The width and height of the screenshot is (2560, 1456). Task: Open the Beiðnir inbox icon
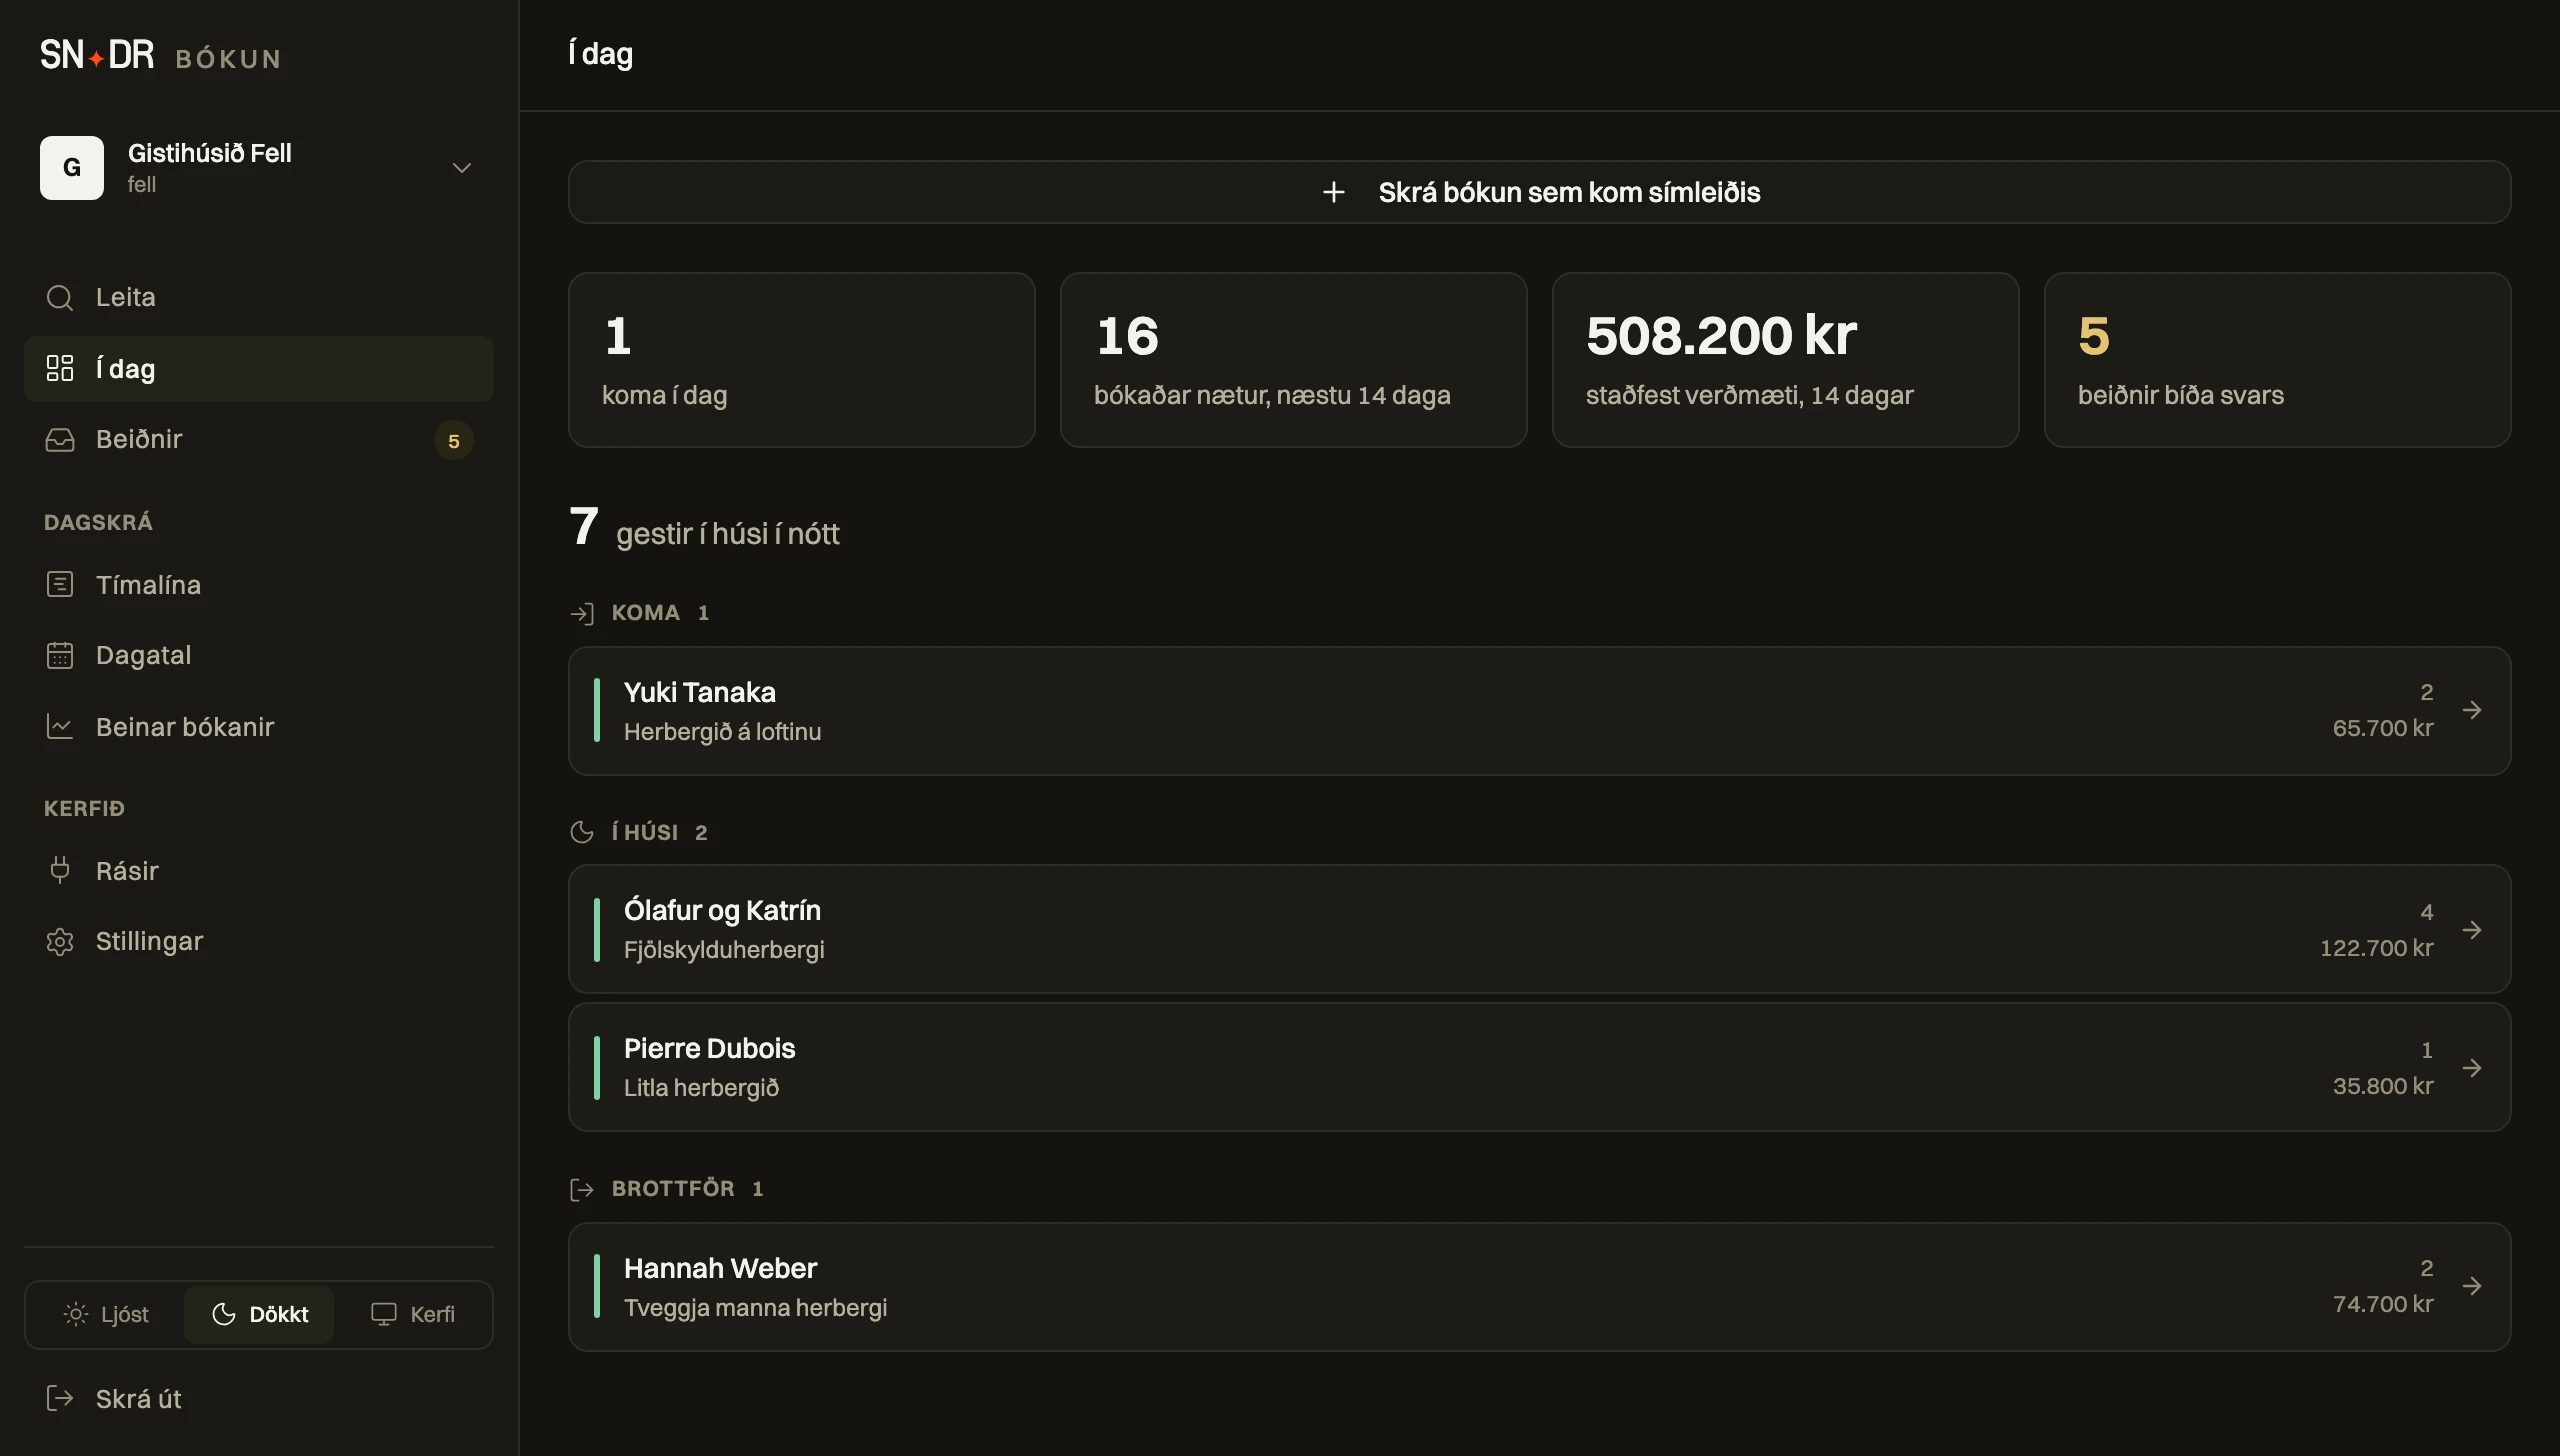point(60,440)
